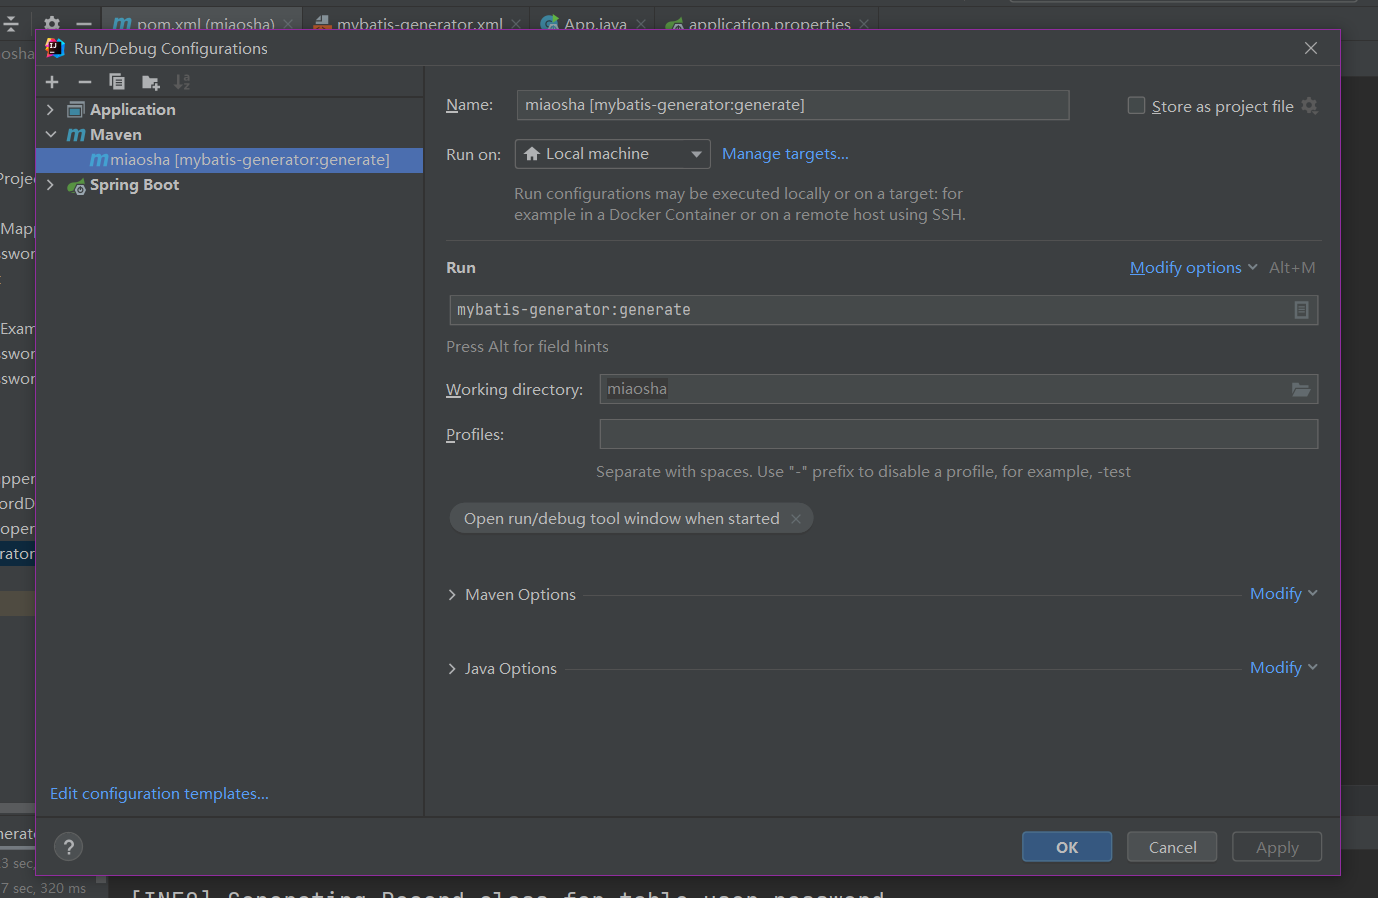Expand the Maven Options section
The image size is (1378, 898).
pyautogui.click(x=452, y=595)
